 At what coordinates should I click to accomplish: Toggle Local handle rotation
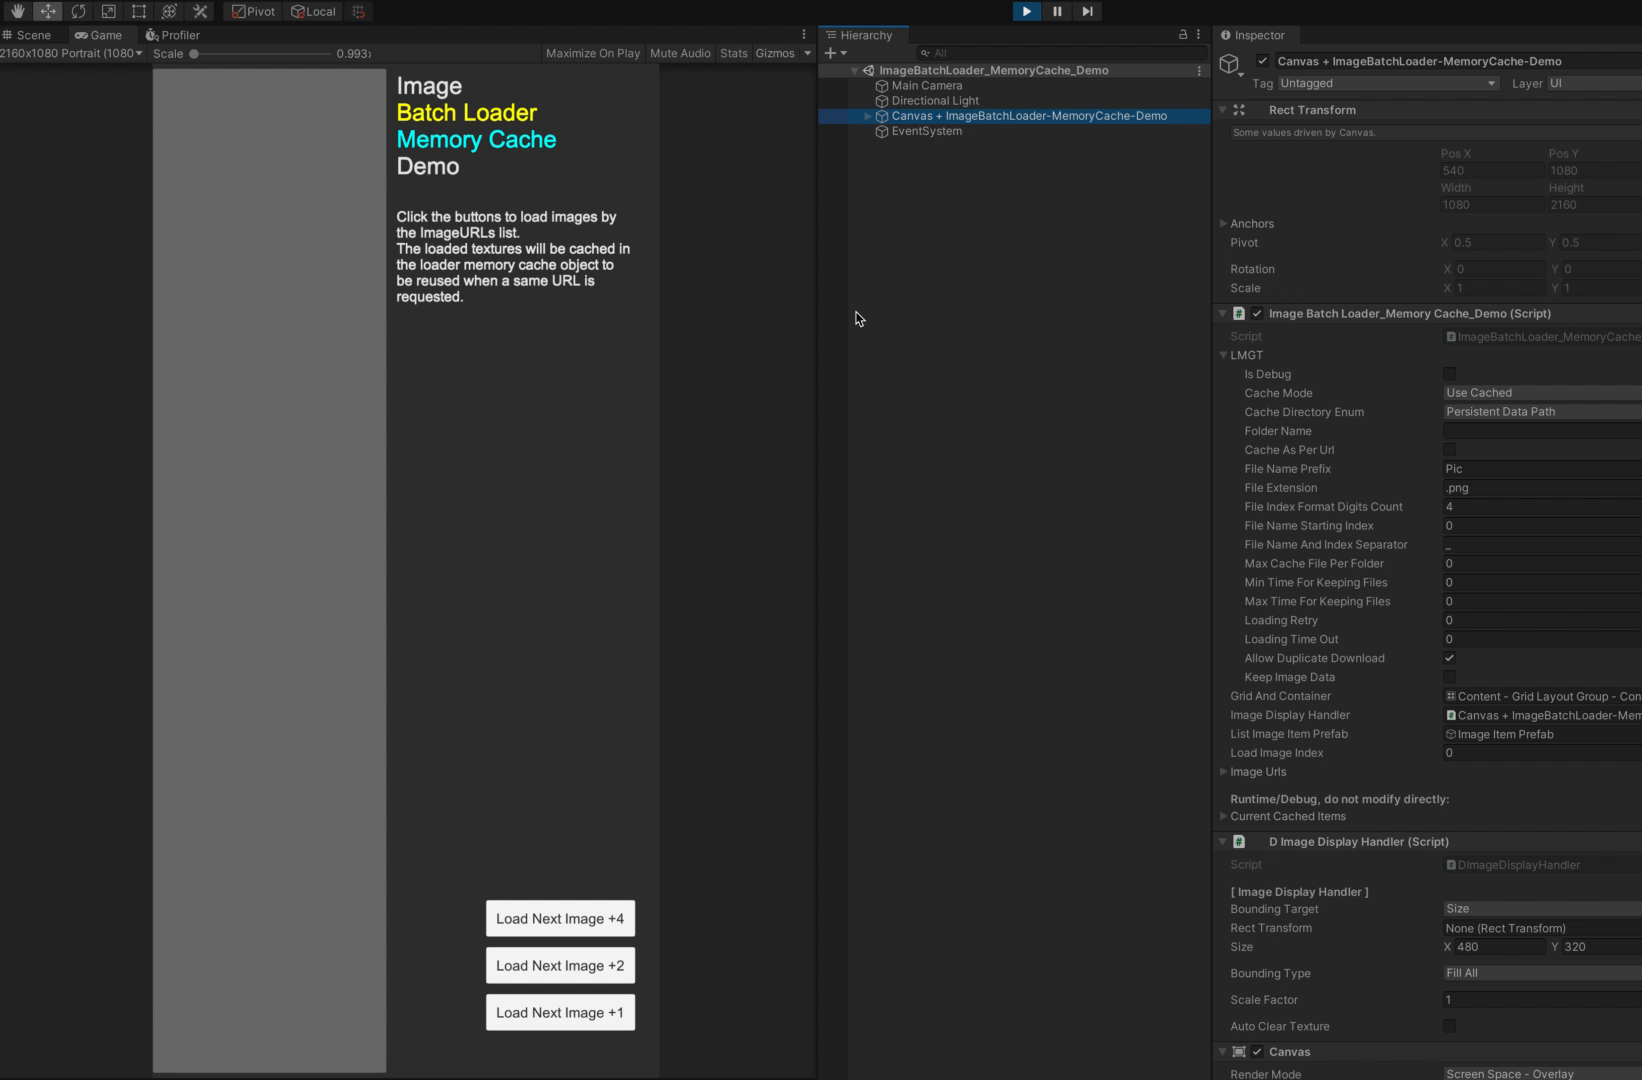point(314,11)
